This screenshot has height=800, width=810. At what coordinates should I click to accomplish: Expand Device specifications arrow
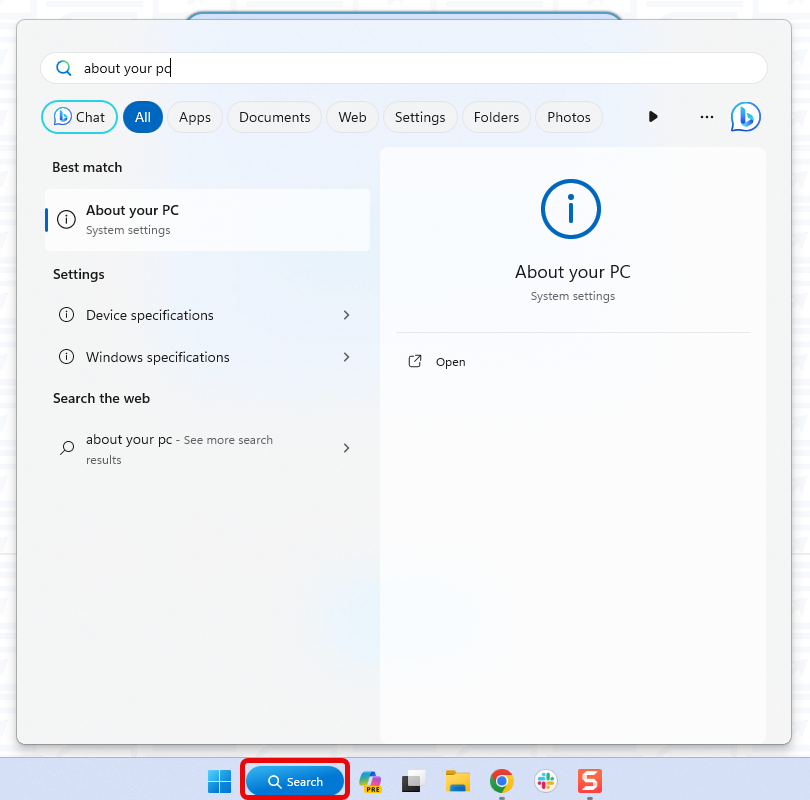coord(346,315)
